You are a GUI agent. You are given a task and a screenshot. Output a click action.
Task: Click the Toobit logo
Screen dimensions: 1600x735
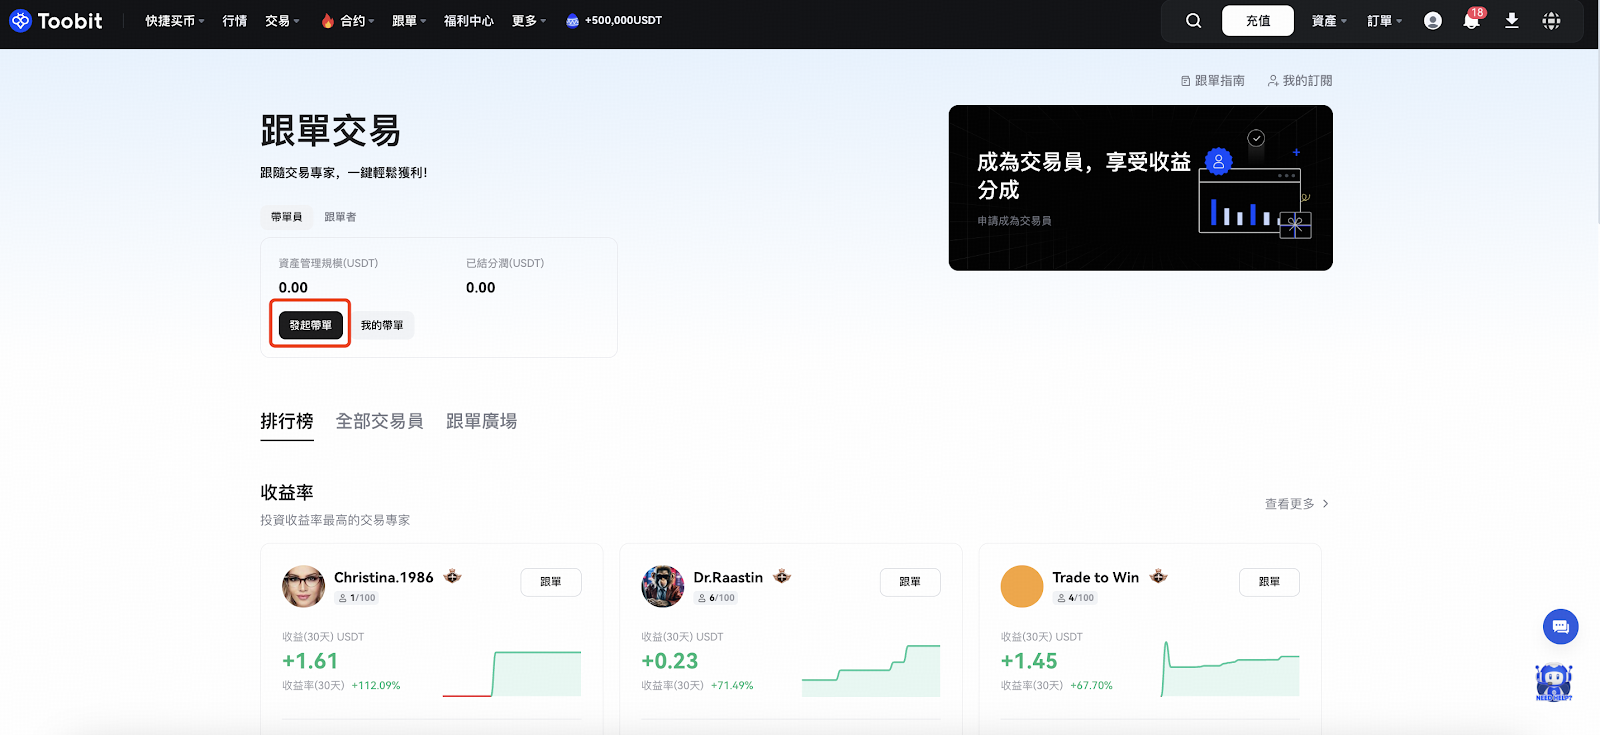tap(56, 21)
